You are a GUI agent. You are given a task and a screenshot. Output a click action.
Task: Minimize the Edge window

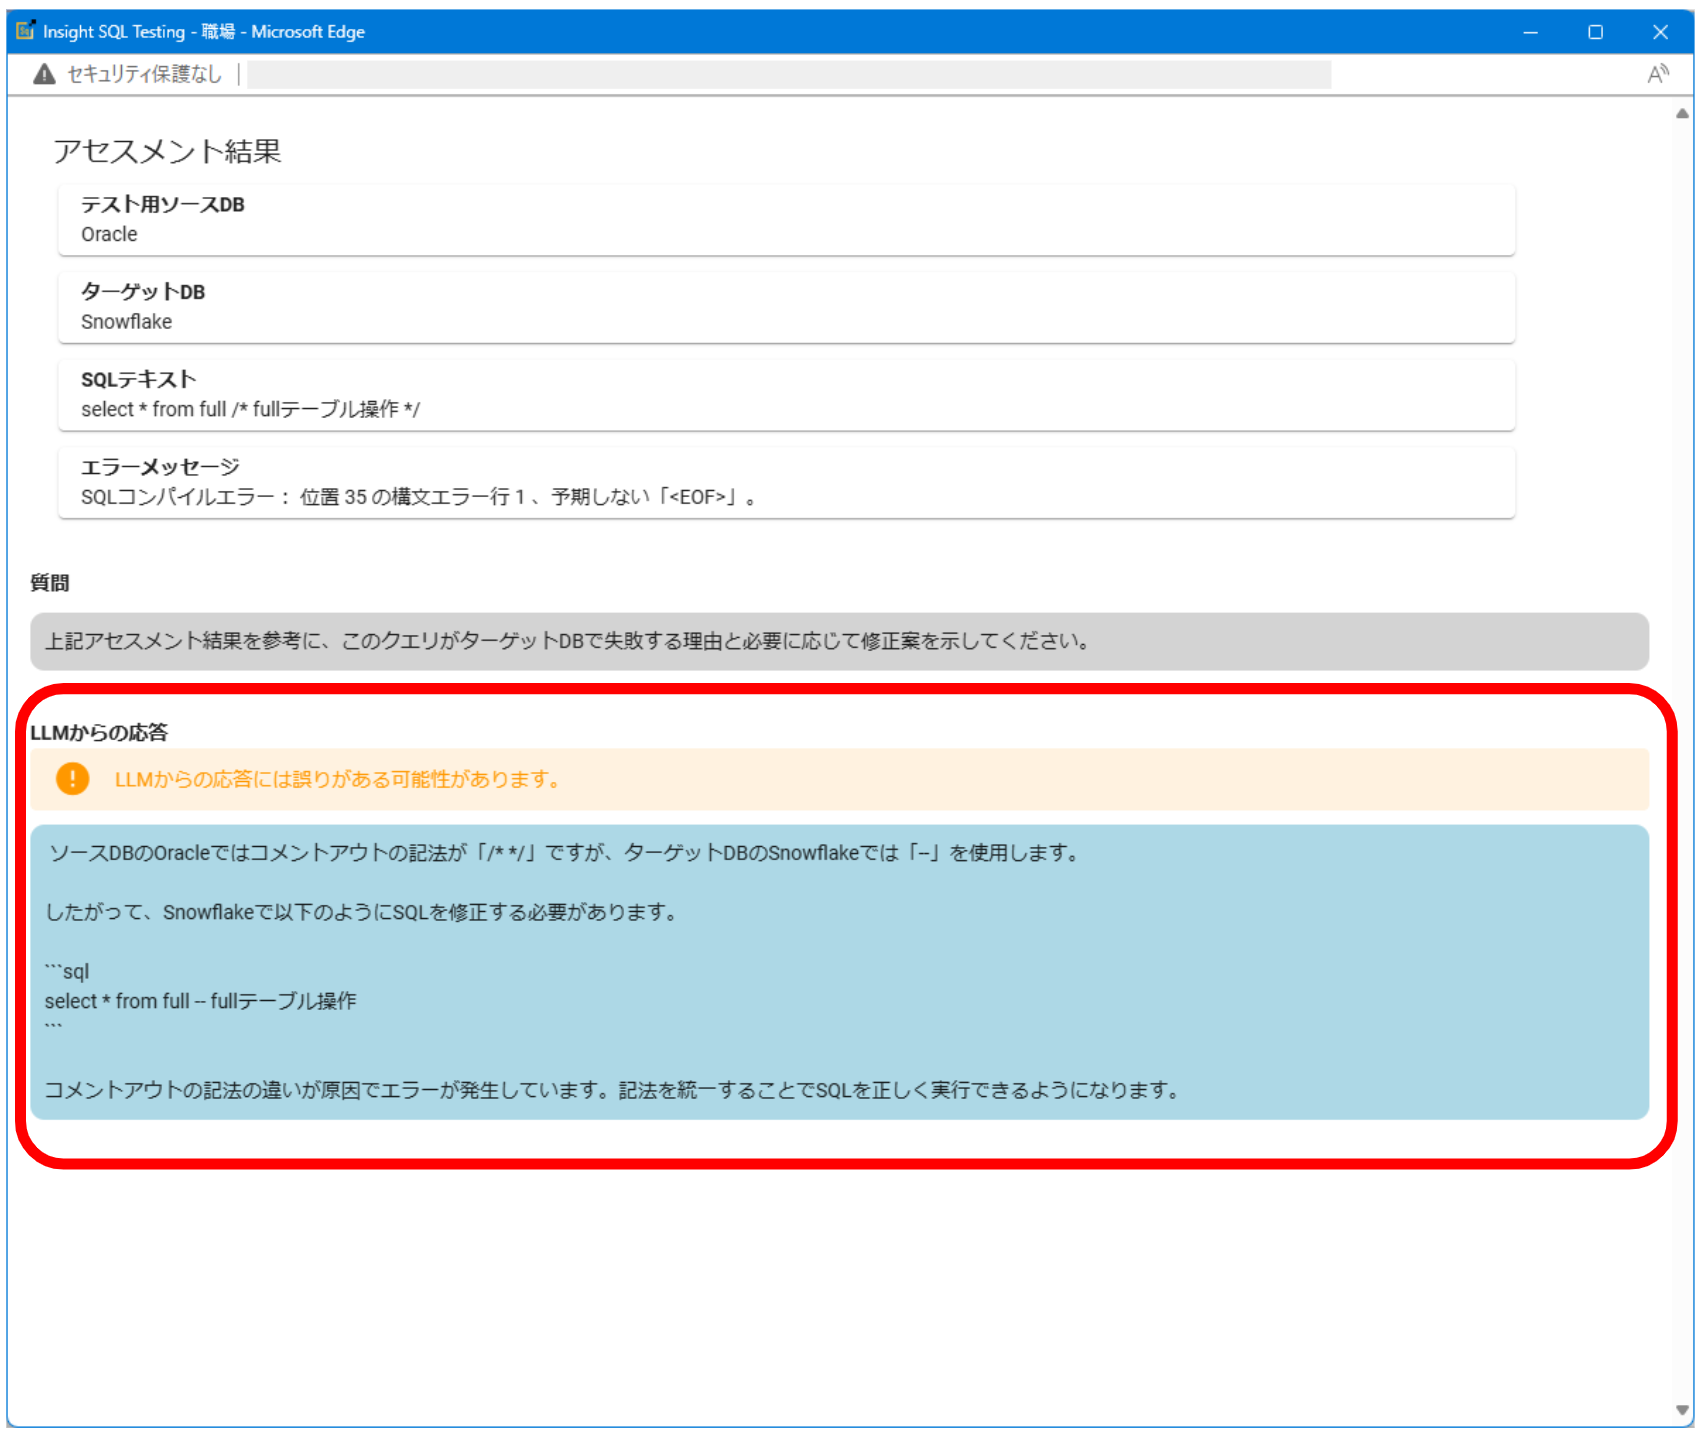(1530, 32)
